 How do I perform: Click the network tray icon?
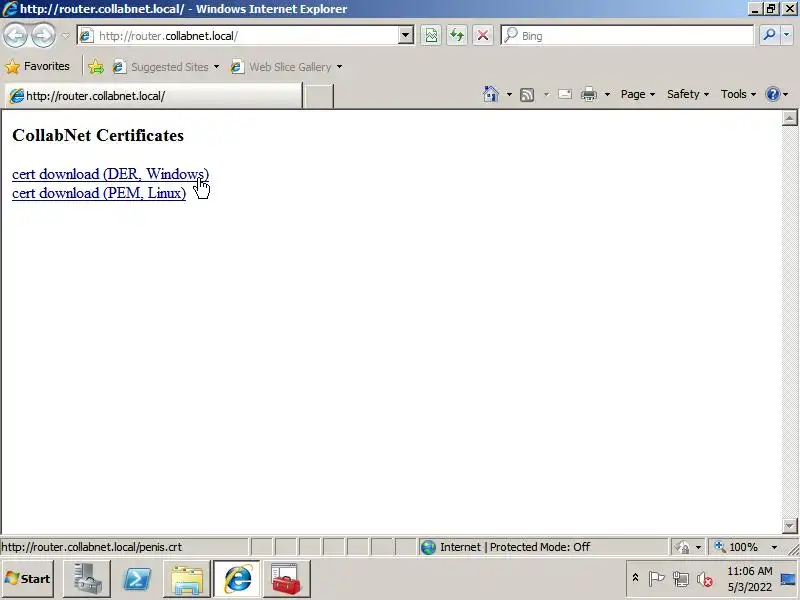(x=681, y=579)
